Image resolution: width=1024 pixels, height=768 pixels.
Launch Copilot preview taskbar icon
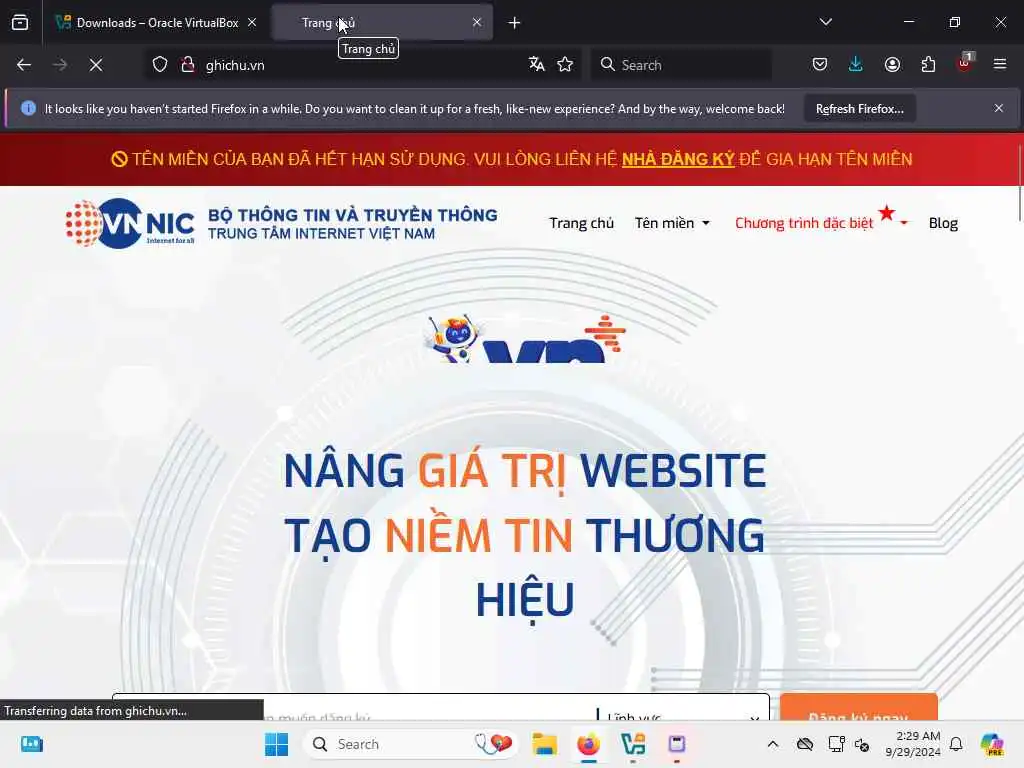coord(992,744)
